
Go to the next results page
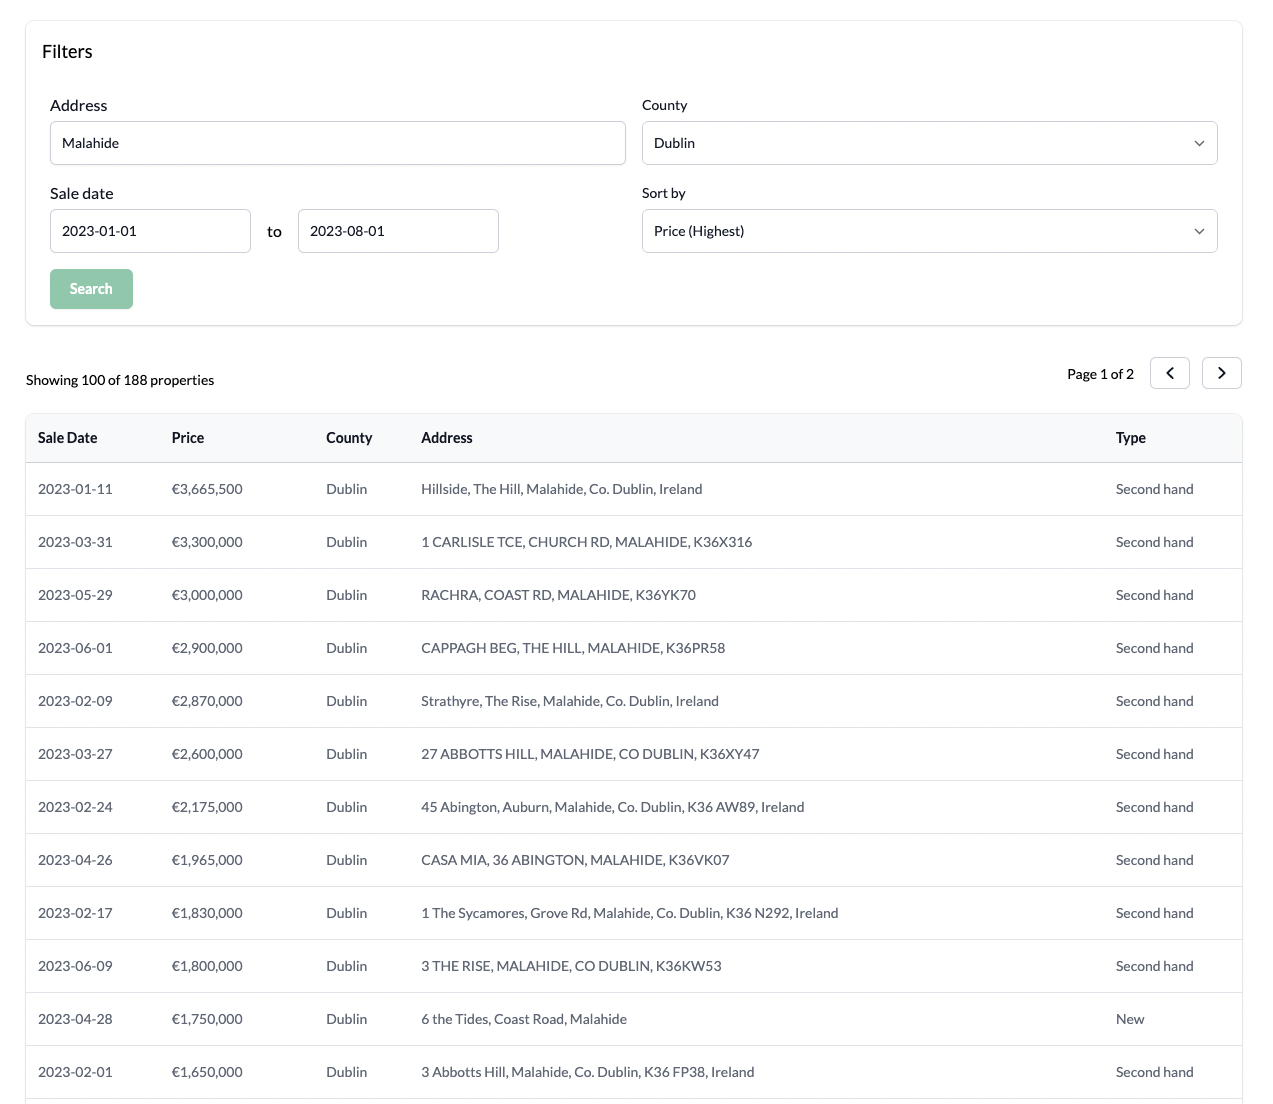(1221, 373)
